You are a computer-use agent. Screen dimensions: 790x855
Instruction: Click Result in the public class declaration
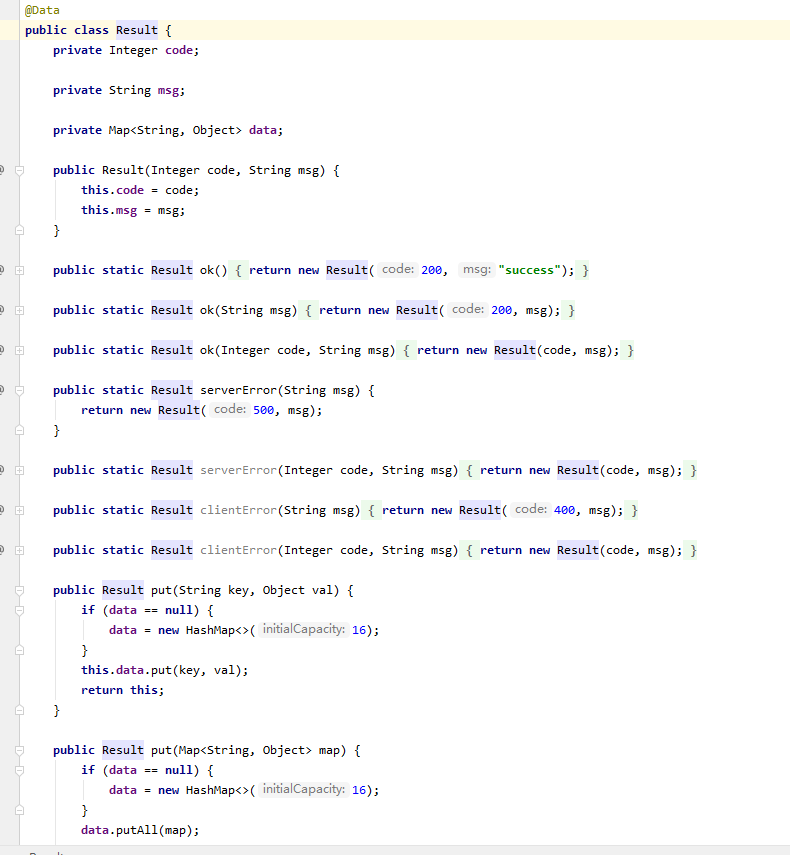(x=137, y=30)
